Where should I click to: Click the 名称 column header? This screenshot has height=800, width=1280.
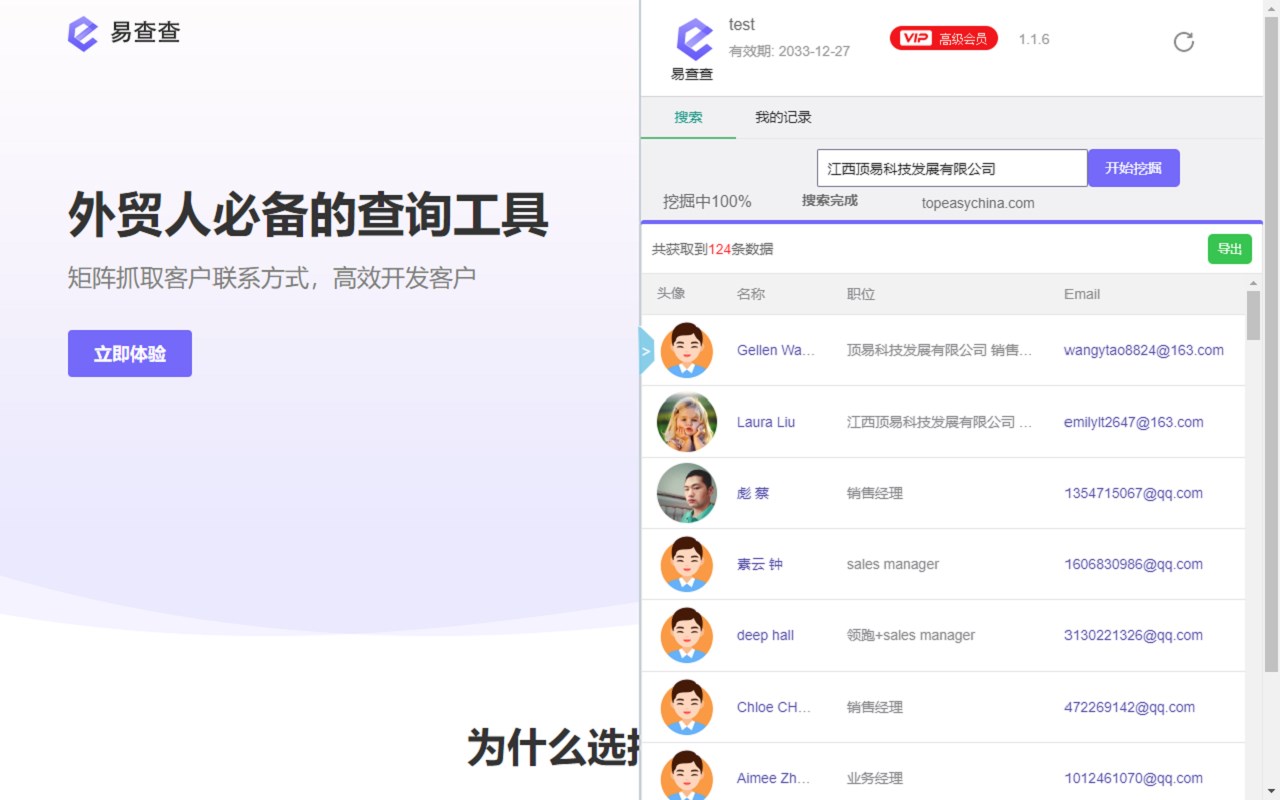[x=751, y=294]
